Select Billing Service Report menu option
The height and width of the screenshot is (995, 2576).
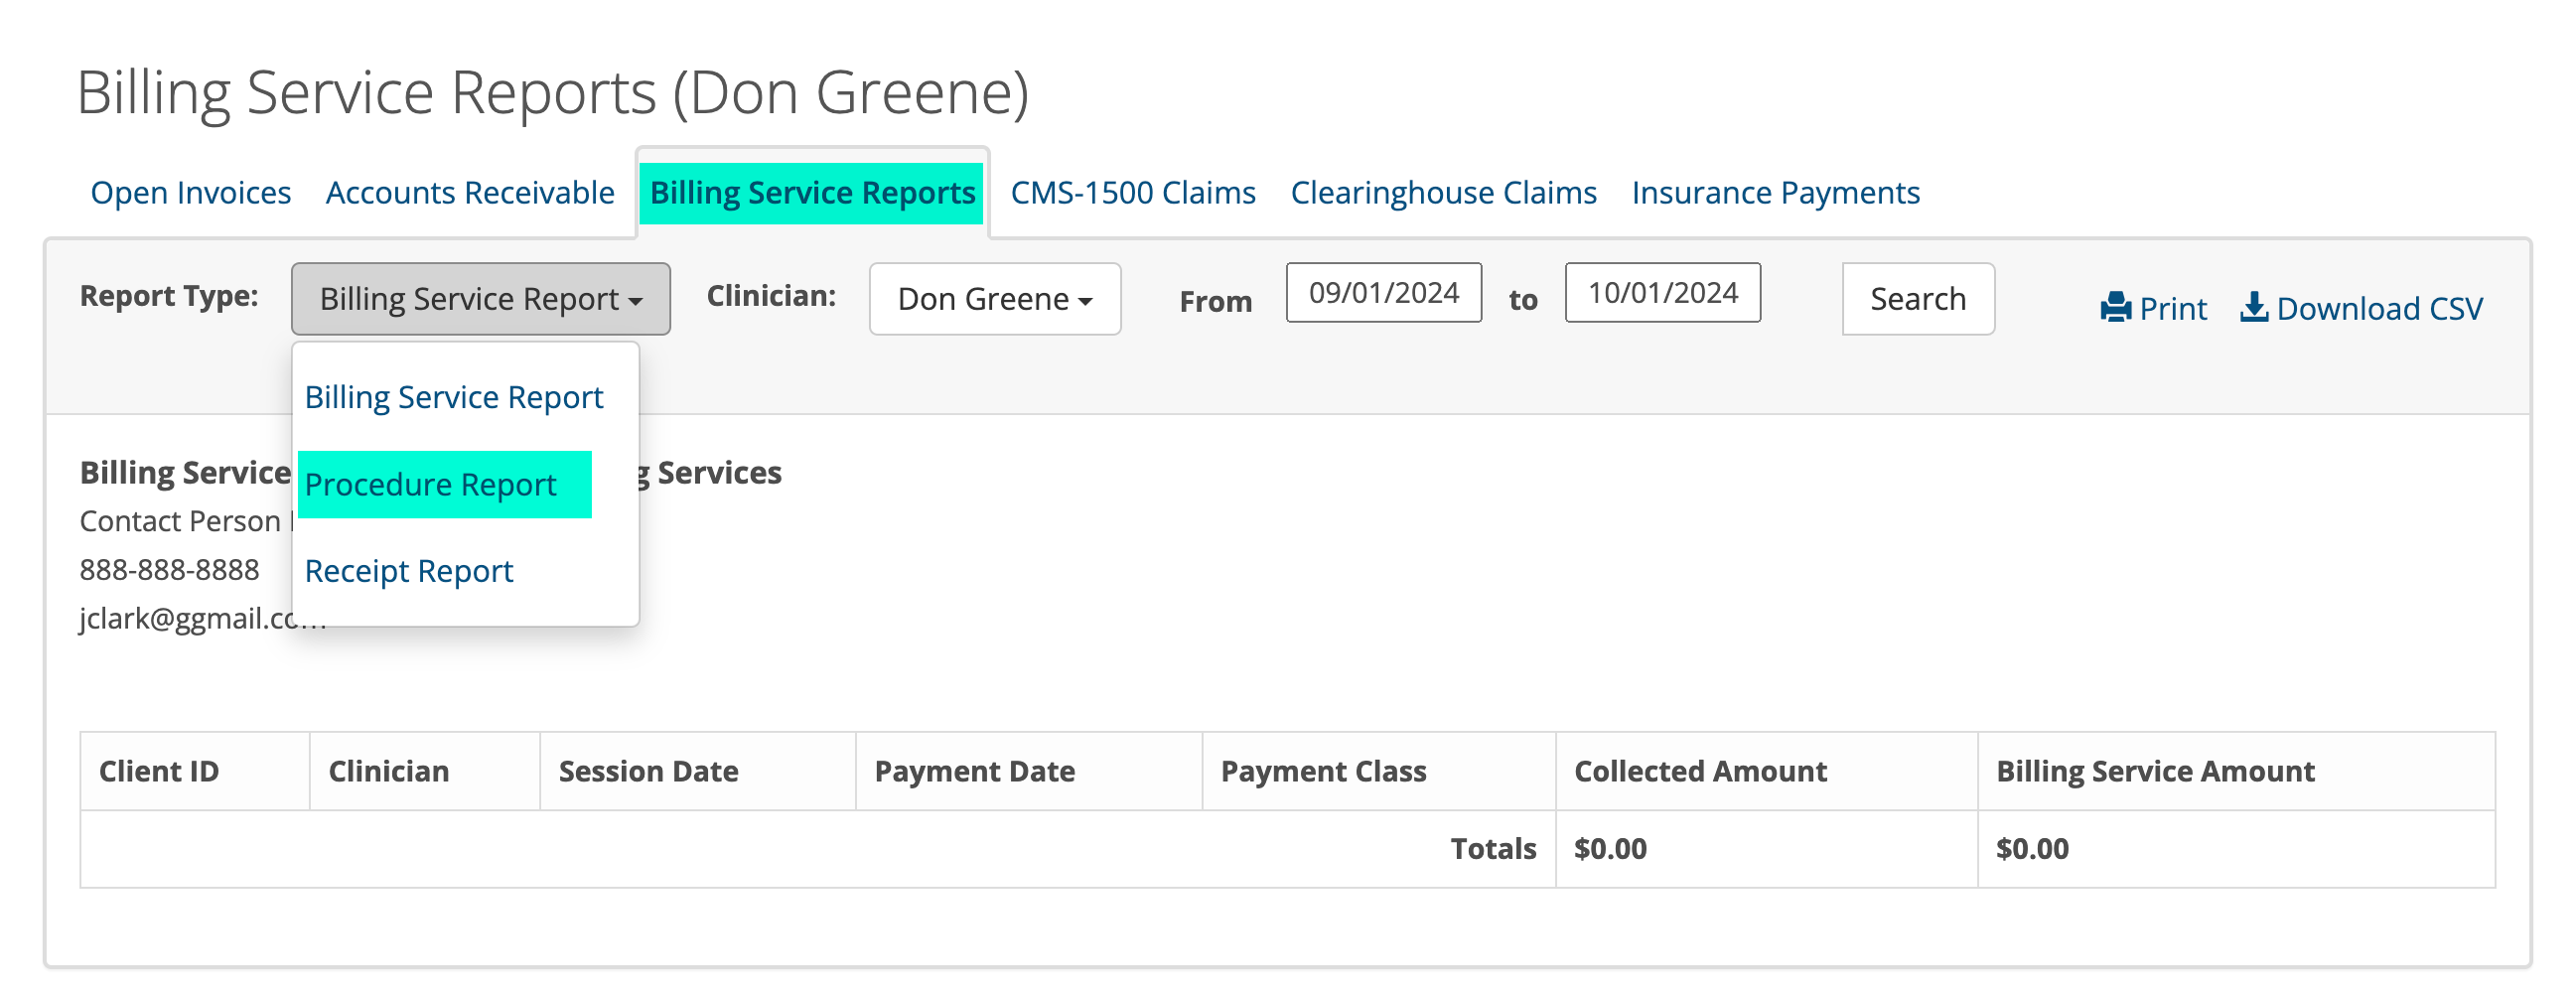[454, 397]
